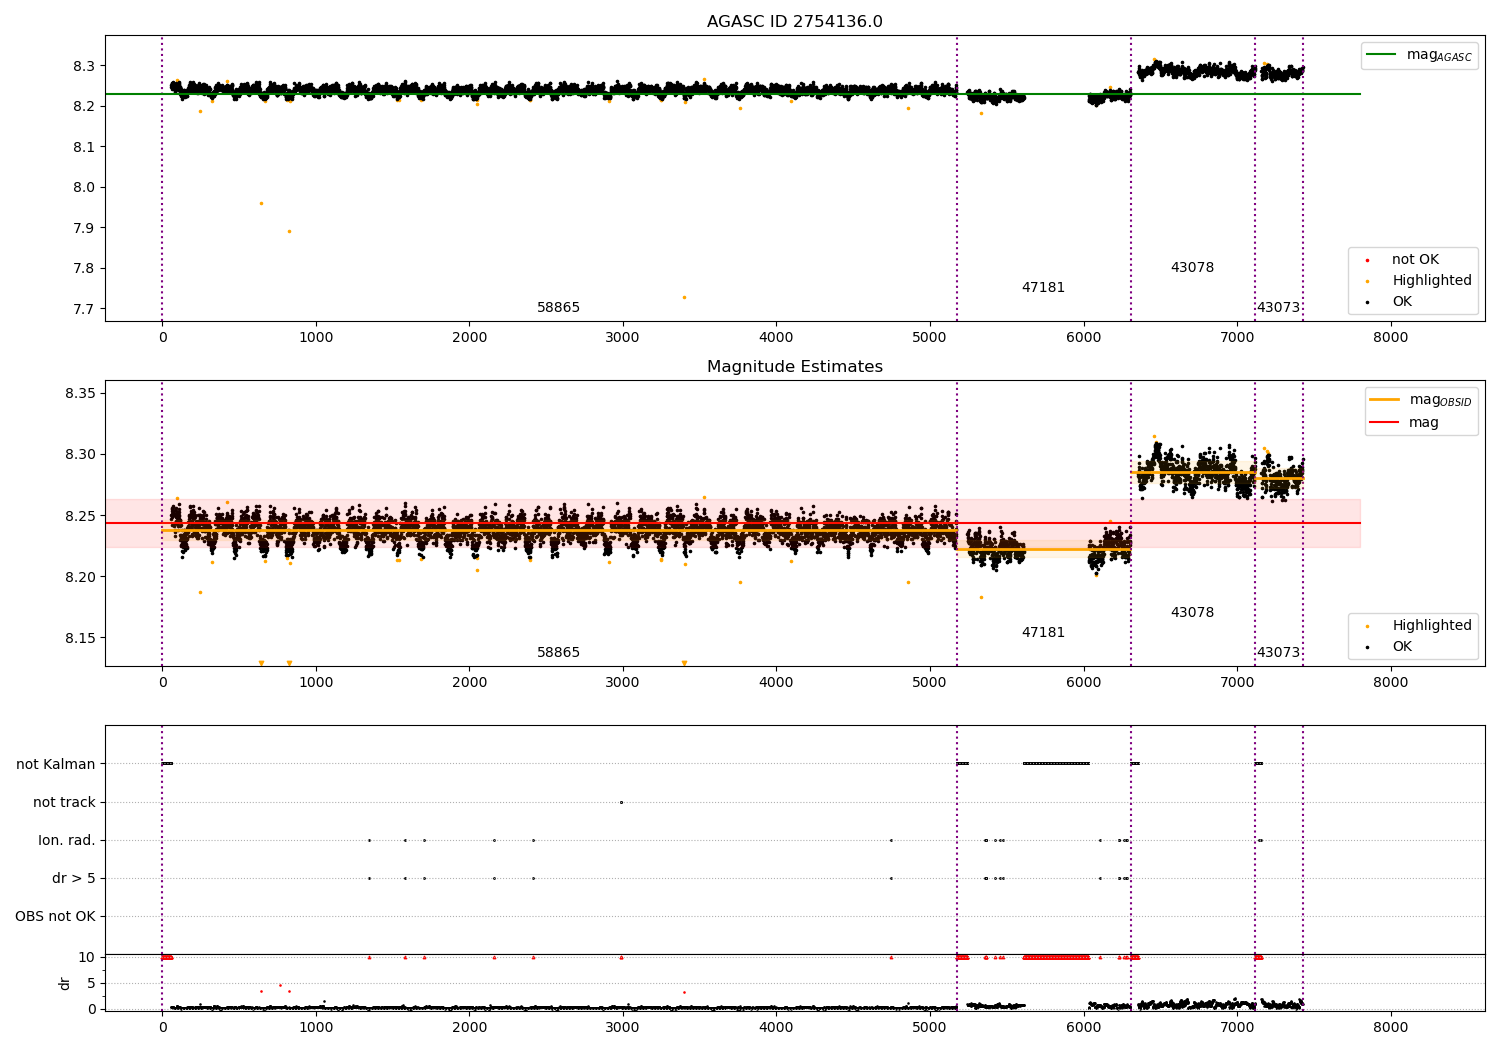Image resolution: width=1500 pixels, height=1050 pixels.
Task: Click the 'dr > 5' row label
Action: coord(74,878)
